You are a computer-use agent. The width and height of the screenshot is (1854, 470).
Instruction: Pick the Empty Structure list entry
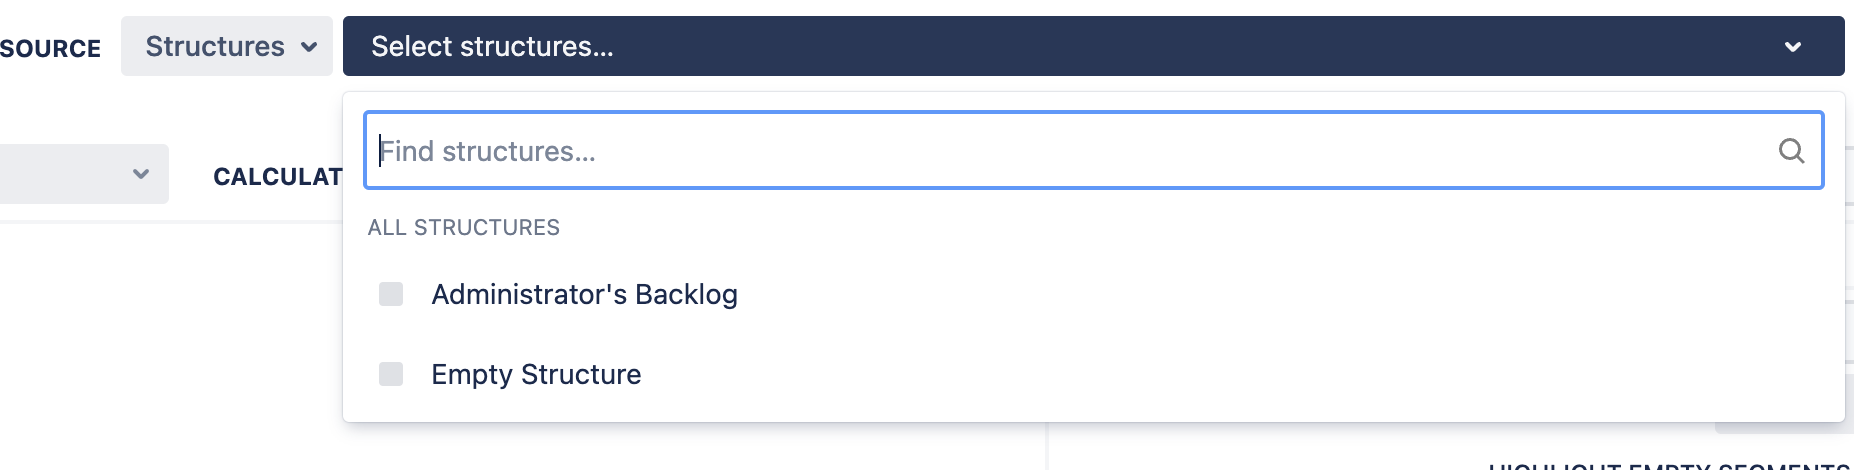click(x=536, y=374)
